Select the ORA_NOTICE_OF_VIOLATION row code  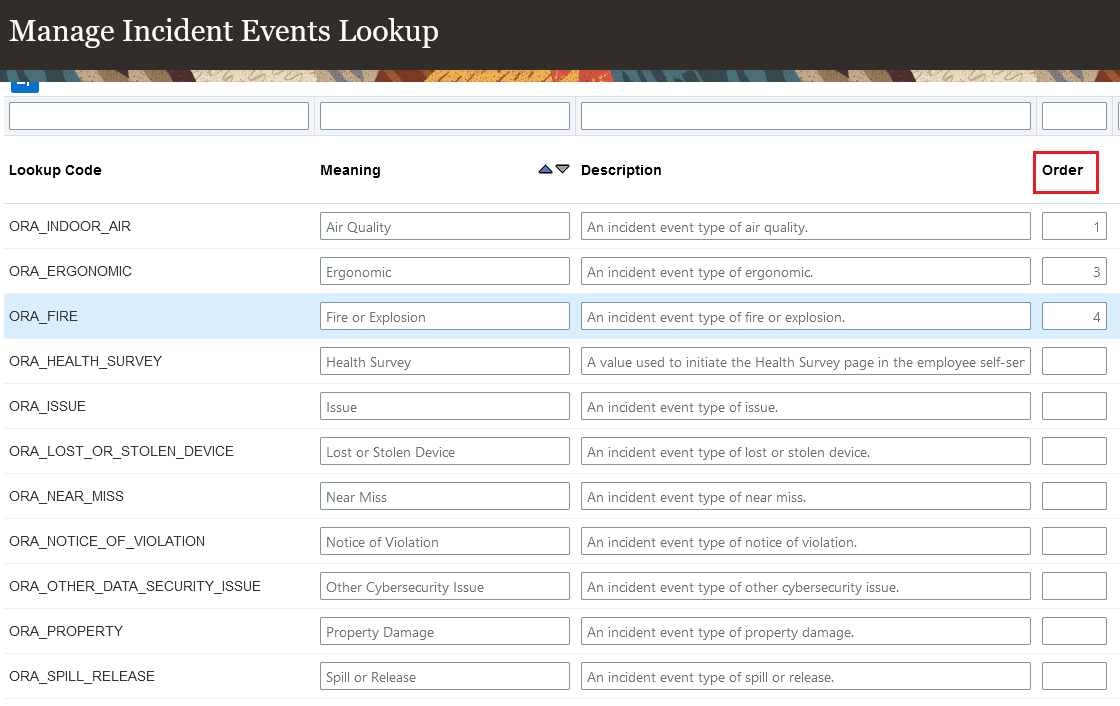pos(107,541)
